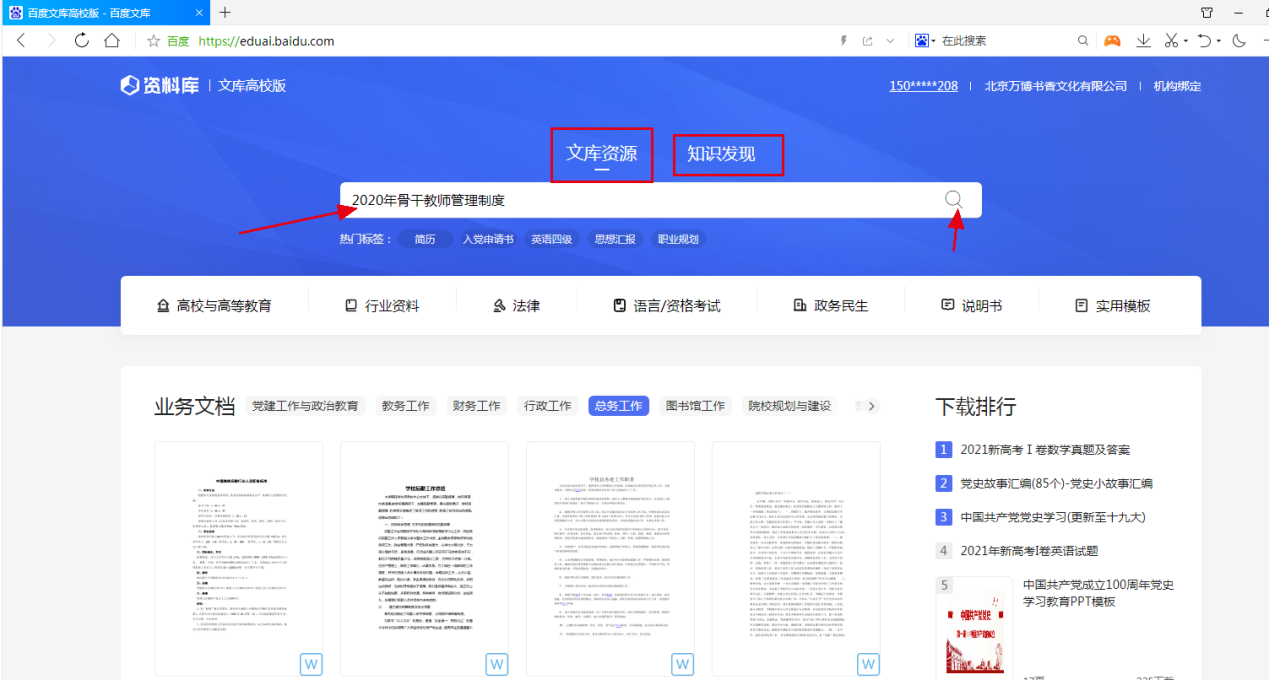Expand the undo arrow dropdown in toolbar
Image resolution: width=1269 pixels, height=680 pixels.
1218,41
